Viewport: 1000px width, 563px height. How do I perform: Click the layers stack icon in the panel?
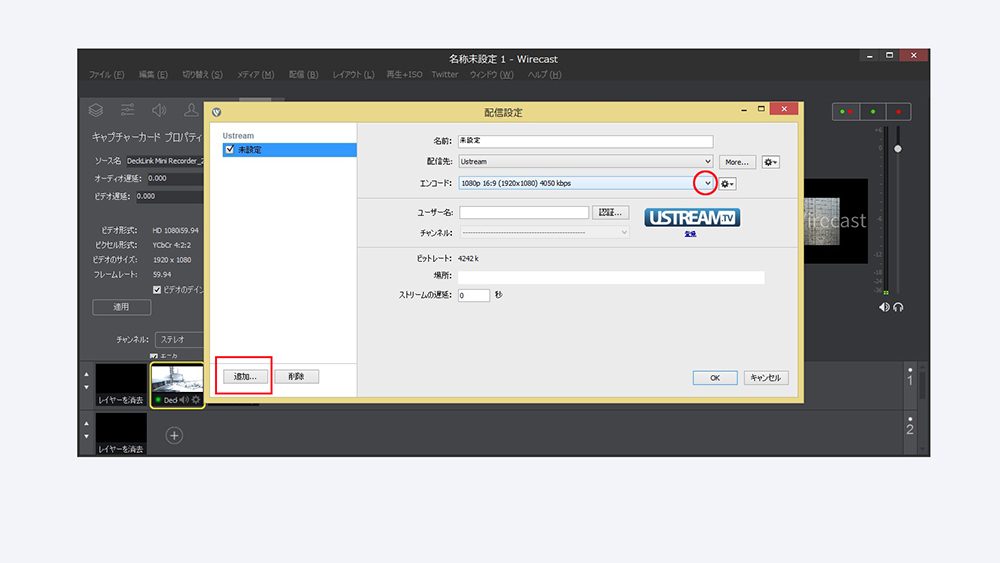tap(96, 110)
